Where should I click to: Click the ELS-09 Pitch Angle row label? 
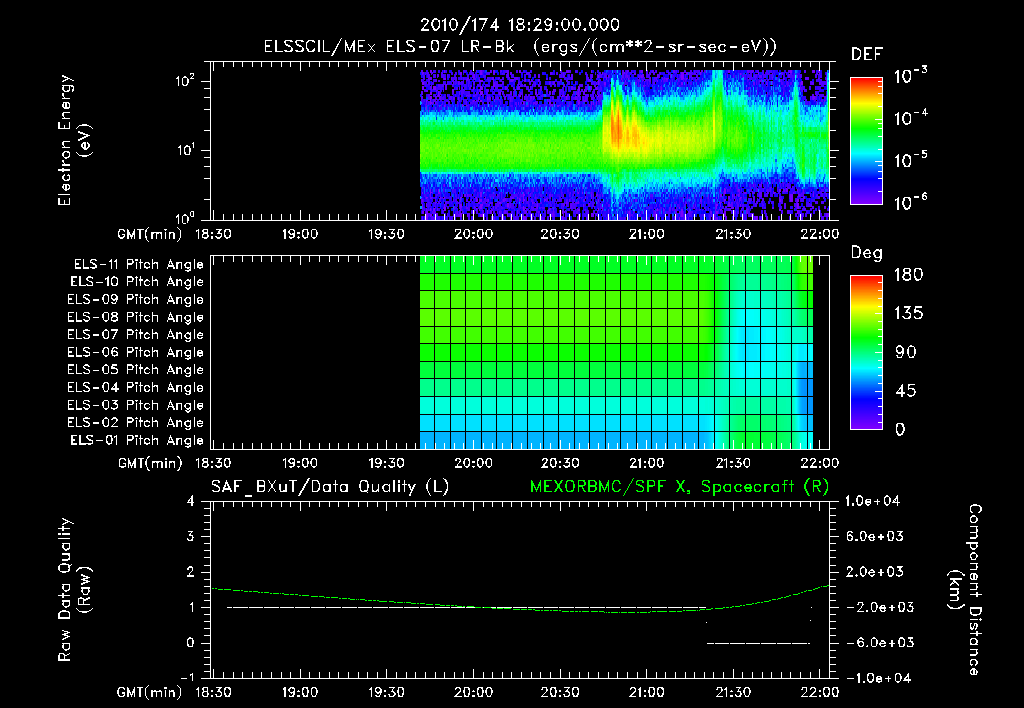pyautogui.click(x=136, y=300)
